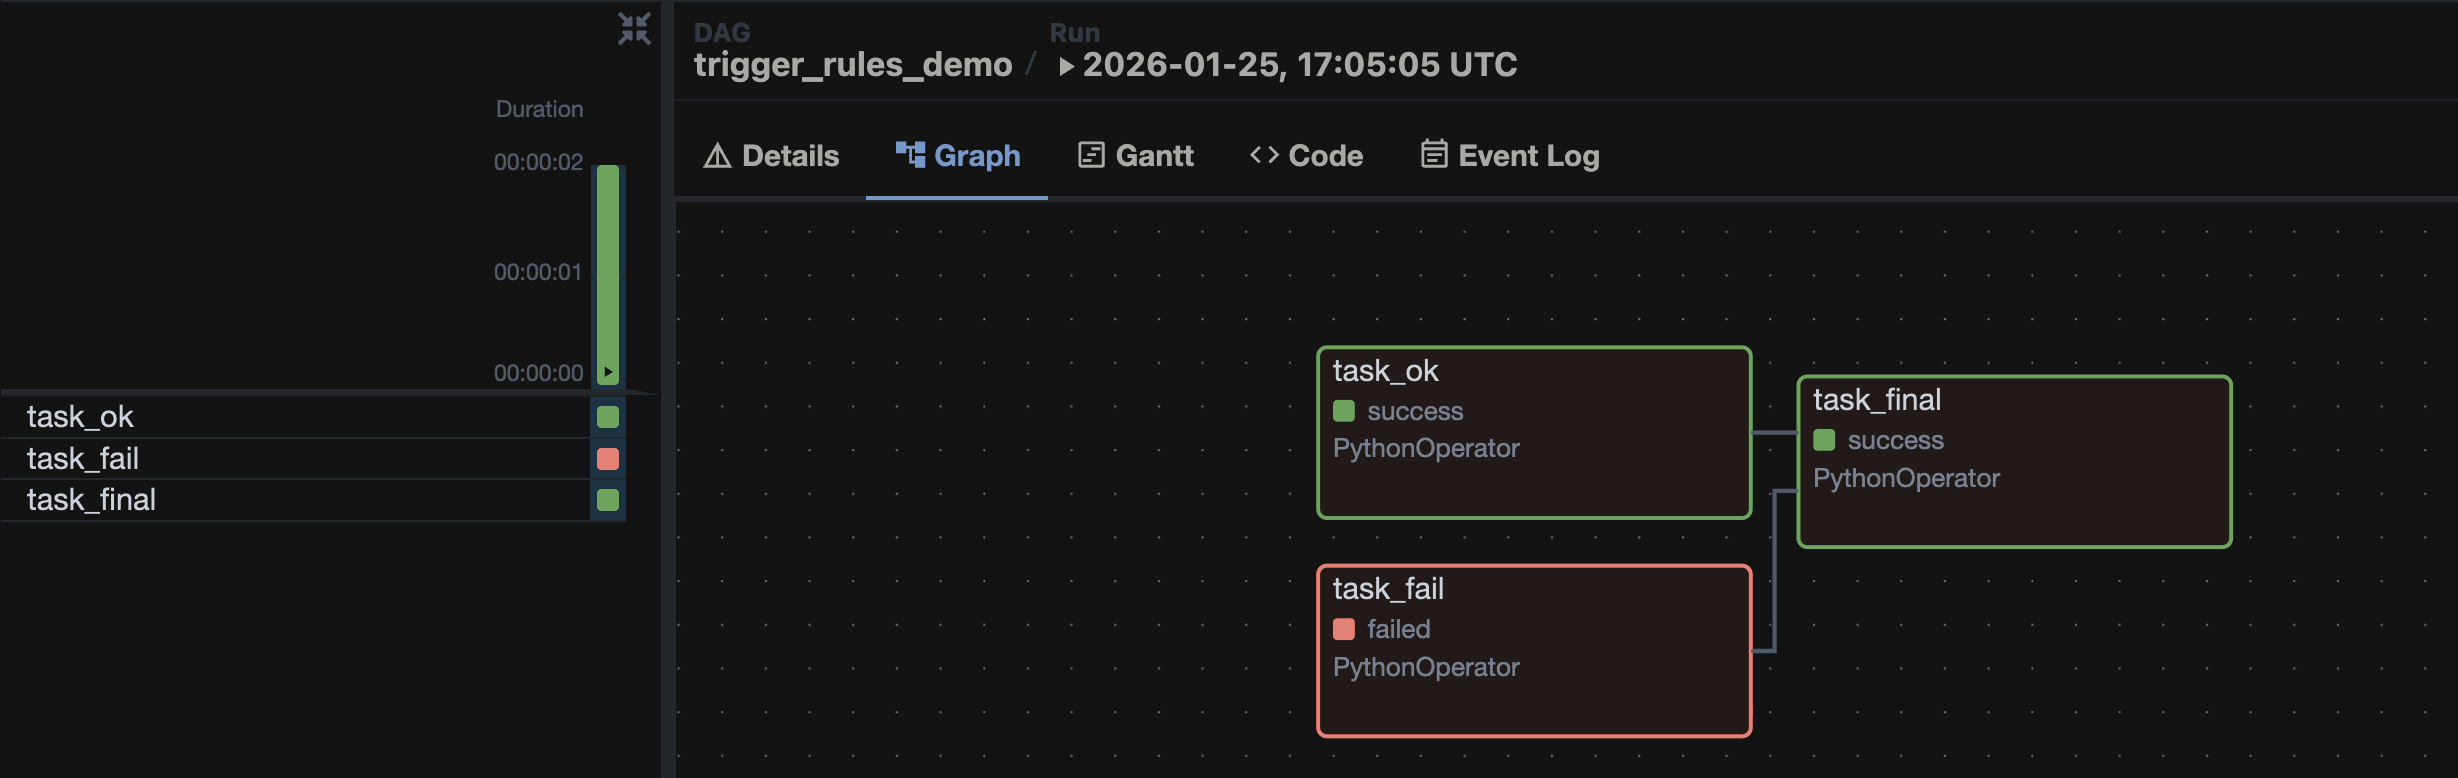
Task: Select the task_final node in the graph
Action: coord(2013,462)
